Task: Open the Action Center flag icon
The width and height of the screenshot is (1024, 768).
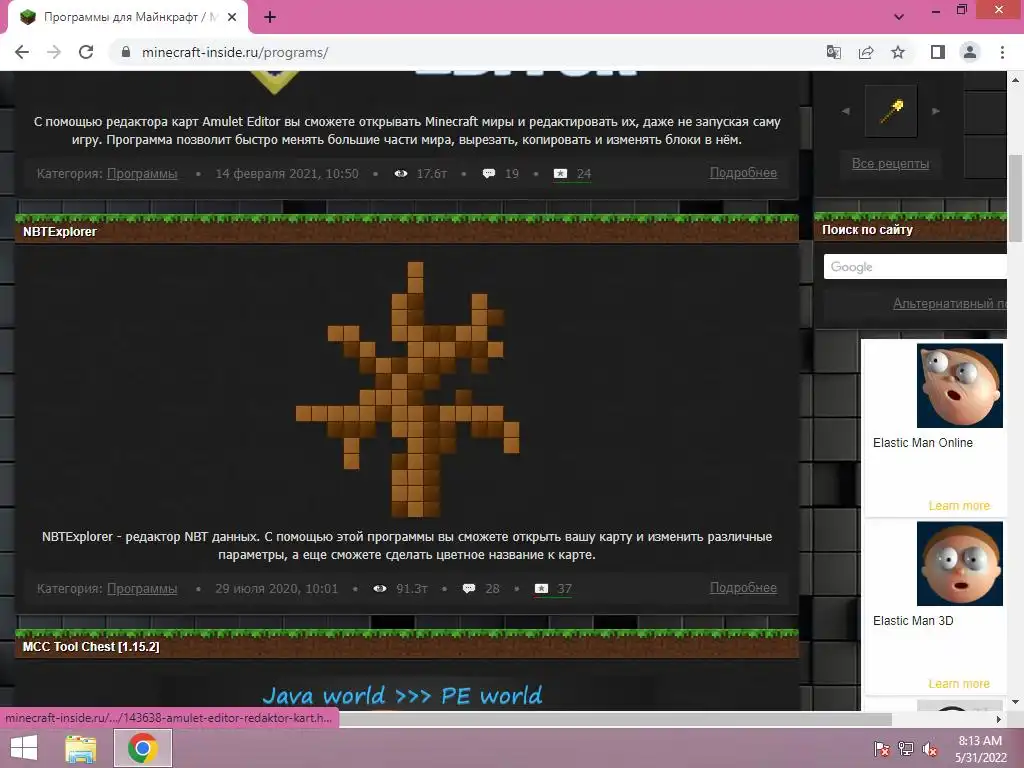Action: coord(881,749)
